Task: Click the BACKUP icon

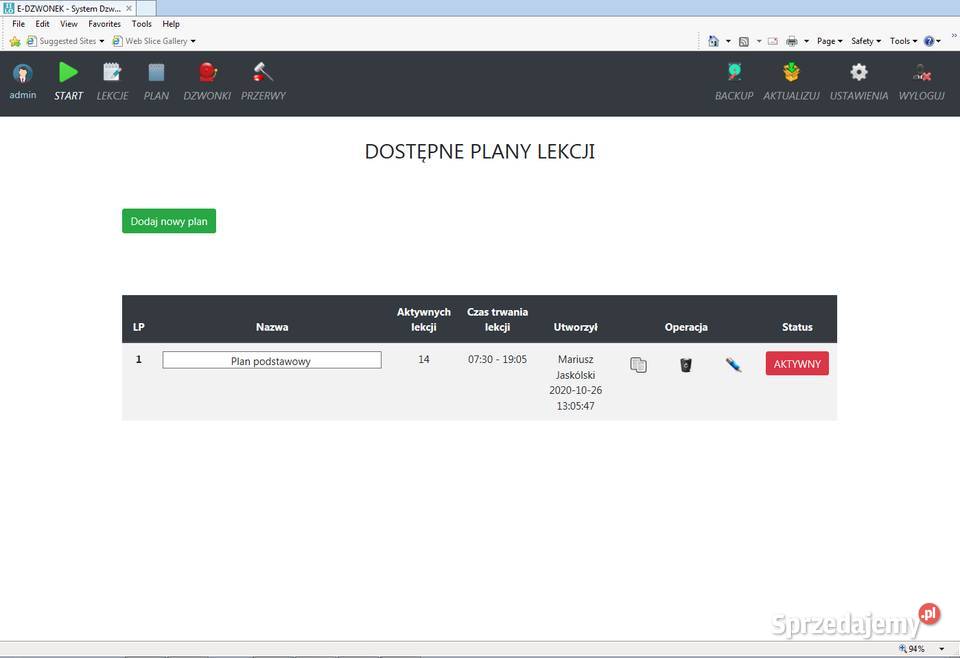Action: 734,73
